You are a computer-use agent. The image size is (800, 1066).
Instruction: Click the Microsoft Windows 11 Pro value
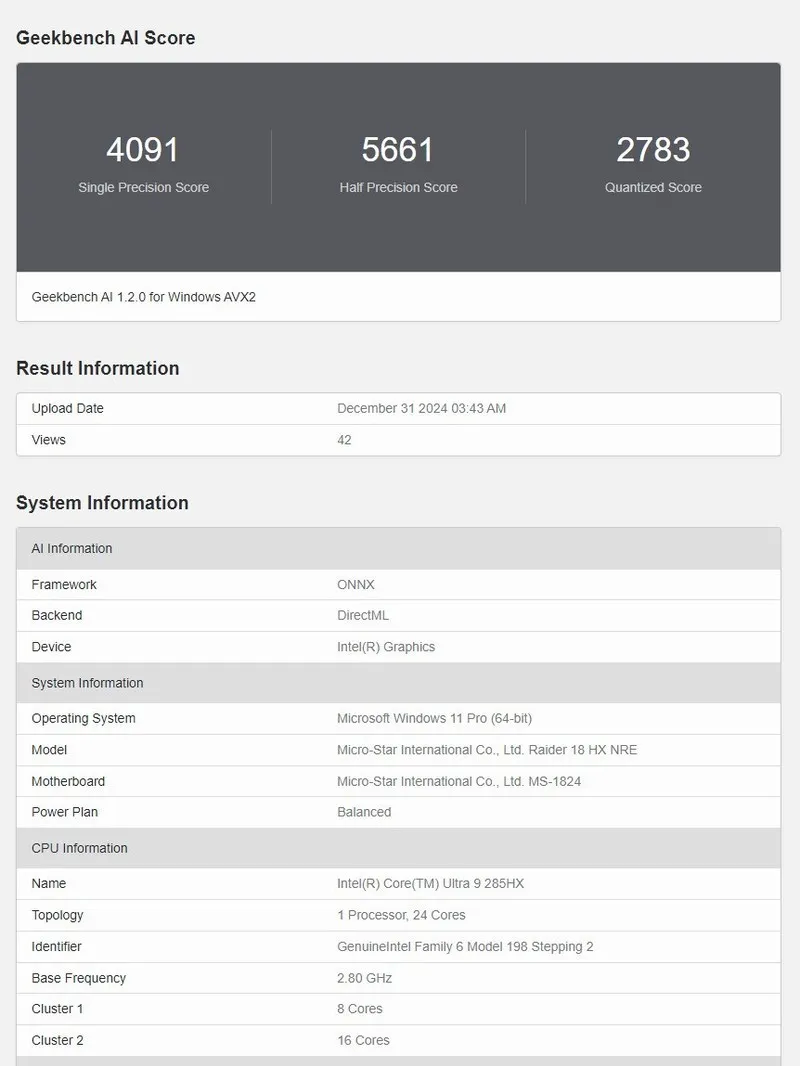click(434, 718)
